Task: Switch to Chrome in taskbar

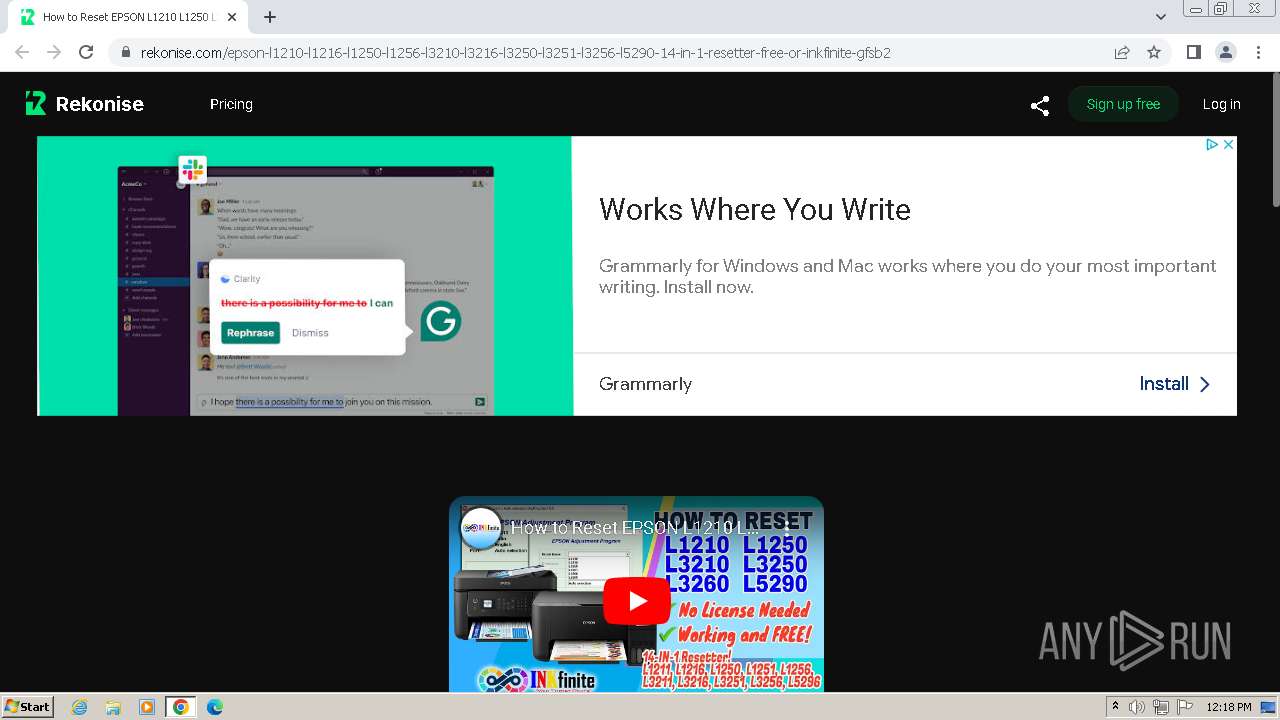Action: pyautogui.click(x=180, y=707)
